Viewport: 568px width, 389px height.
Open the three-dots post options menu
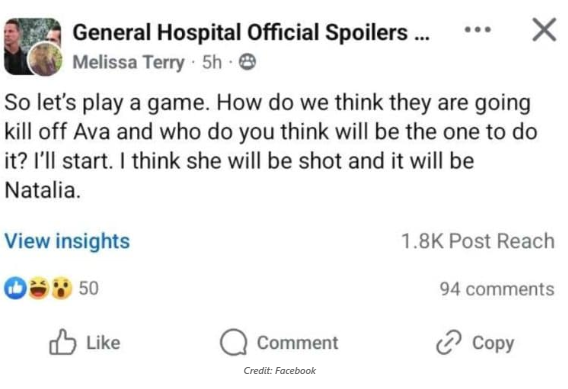[478, 29]
